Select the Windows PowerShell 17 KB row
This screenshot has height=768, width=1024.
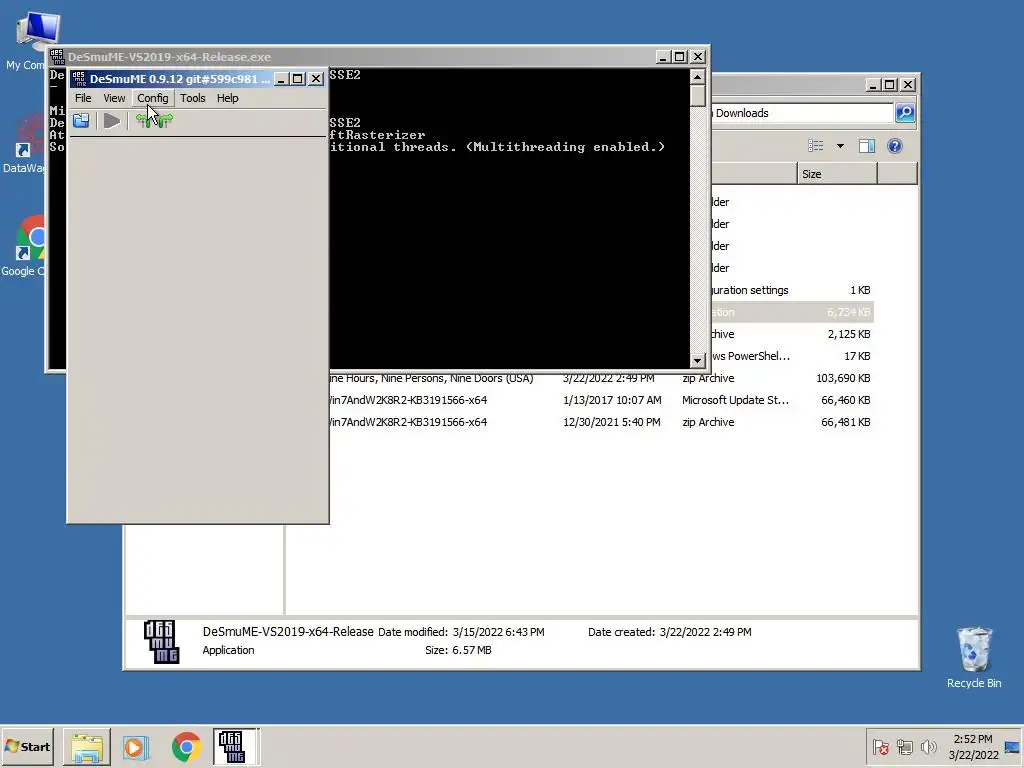pyautogui.click(x=792, y=357)
